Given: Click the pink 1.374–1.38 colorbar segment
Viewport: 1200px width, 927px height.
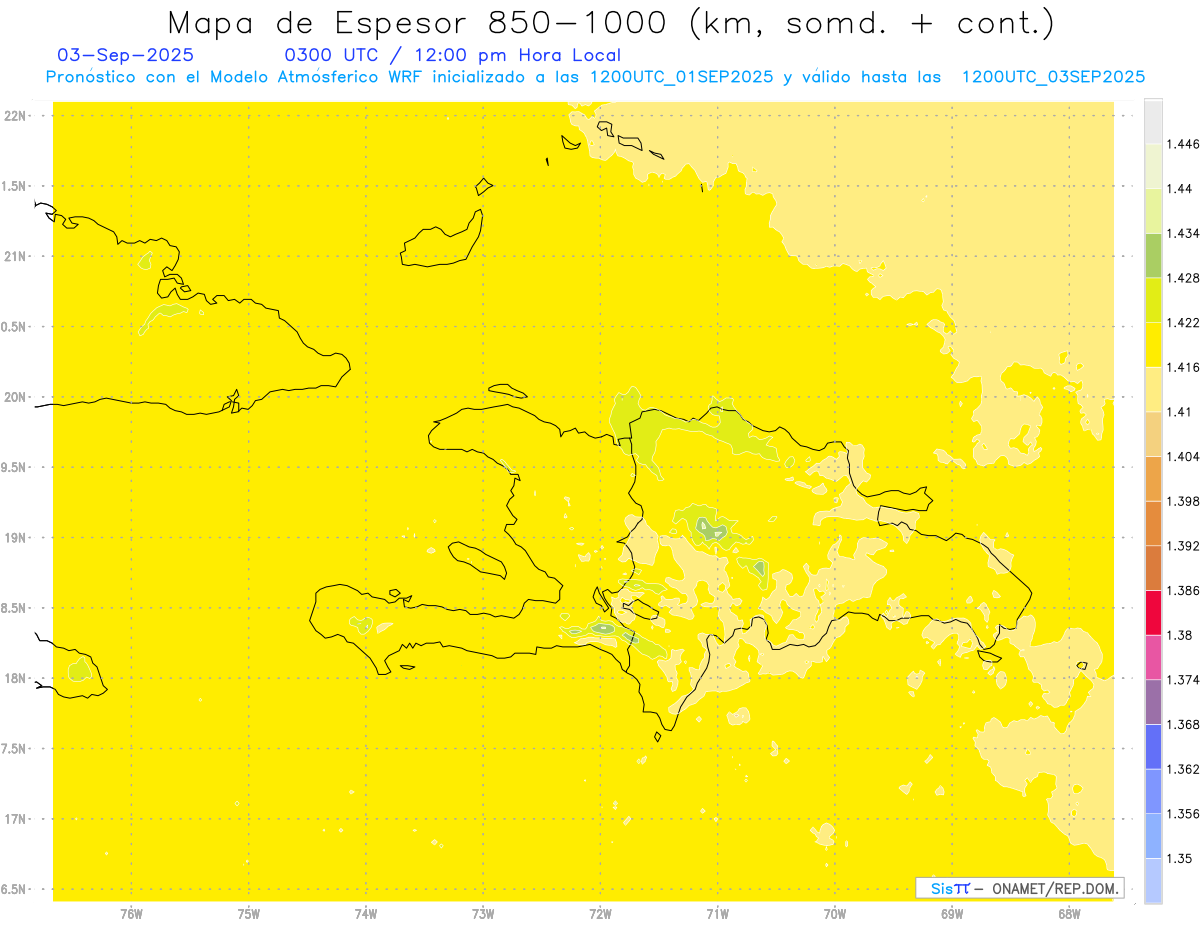Looking at the screenshot, I should (x=1153, y=657).
